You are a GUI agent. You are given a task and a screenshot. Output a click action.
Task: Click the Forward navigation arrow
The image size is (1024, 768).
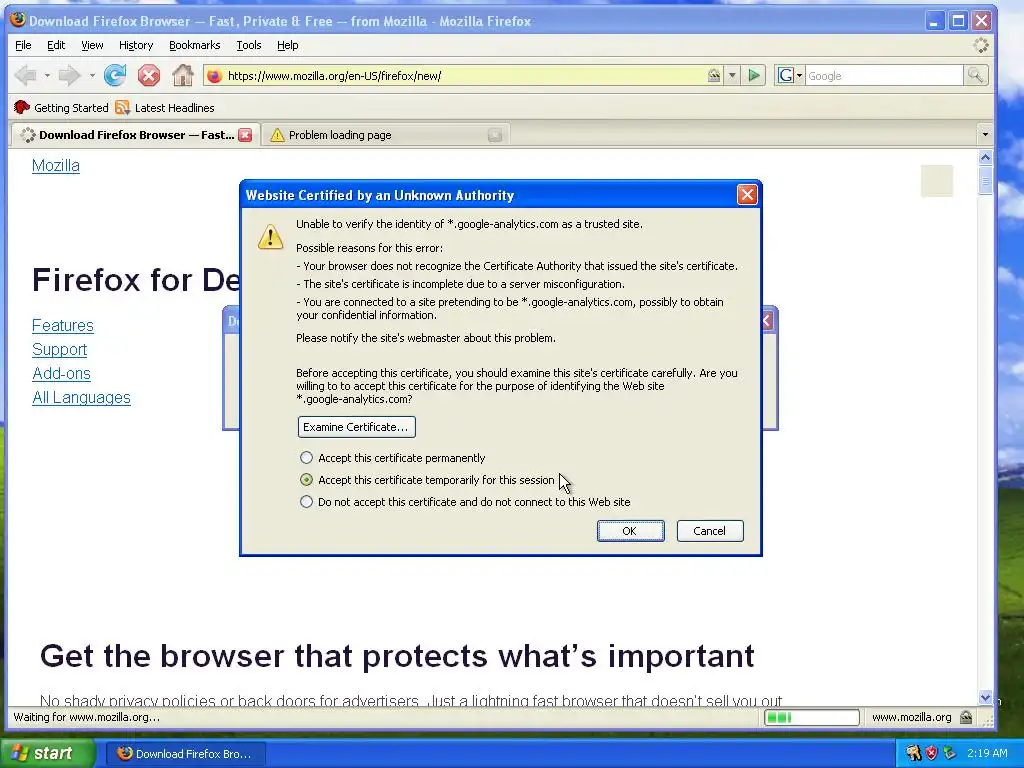coord(69,76)
